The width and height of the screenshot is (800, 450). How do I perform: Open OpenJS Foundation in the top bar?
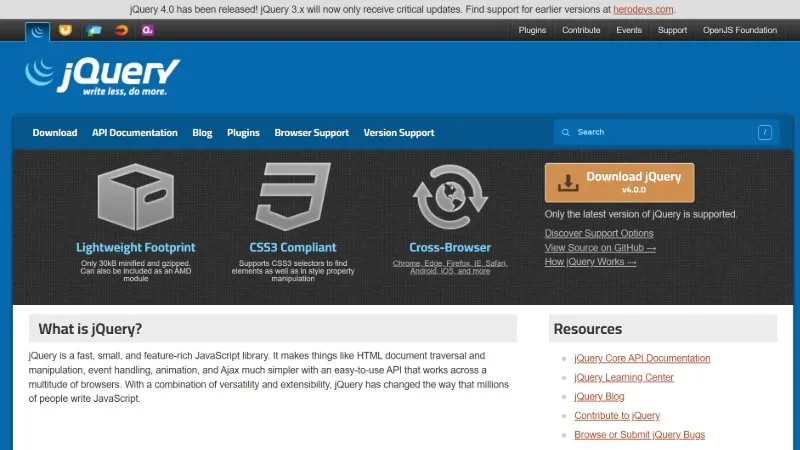(x=740, y=30)
